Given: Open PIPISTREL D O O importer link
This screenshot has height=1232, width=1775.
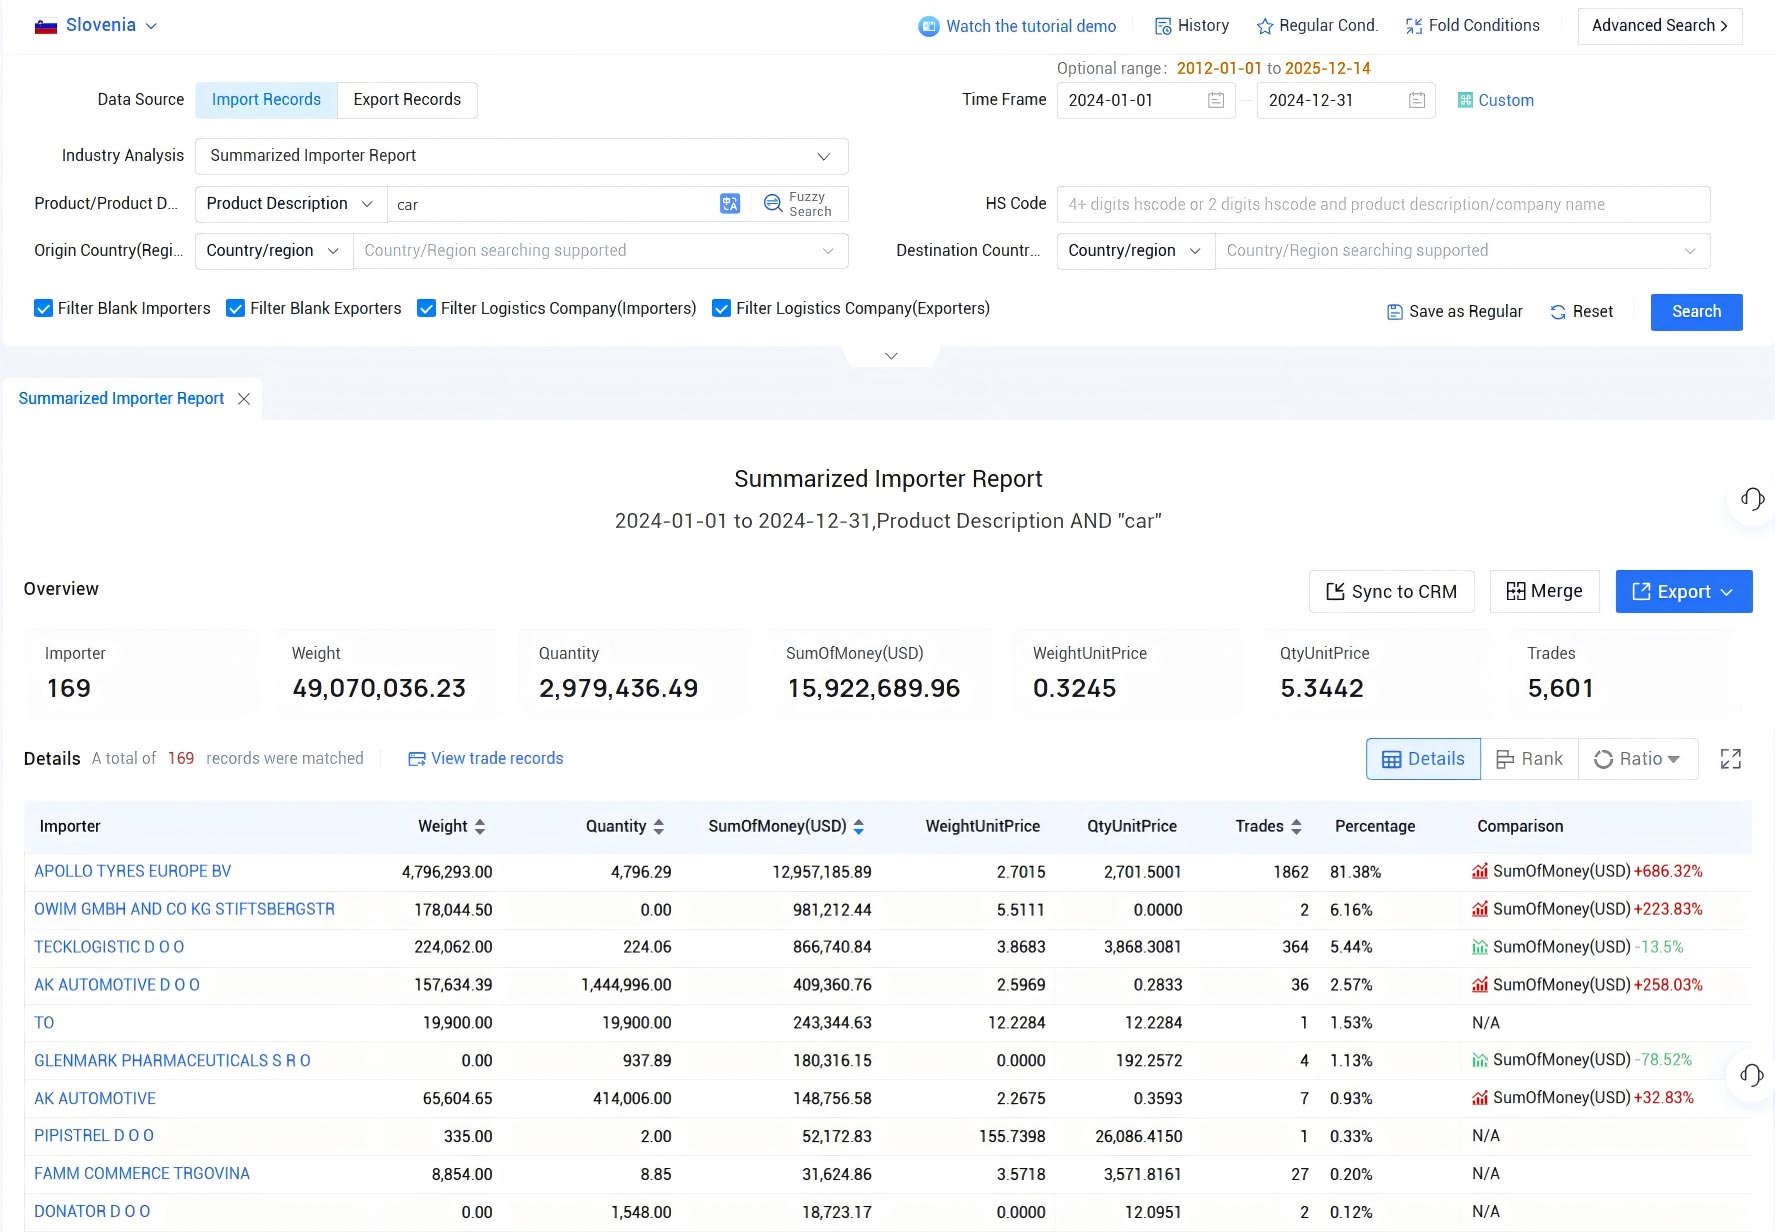Looking at the screenshot, I should coord(94,1136).
